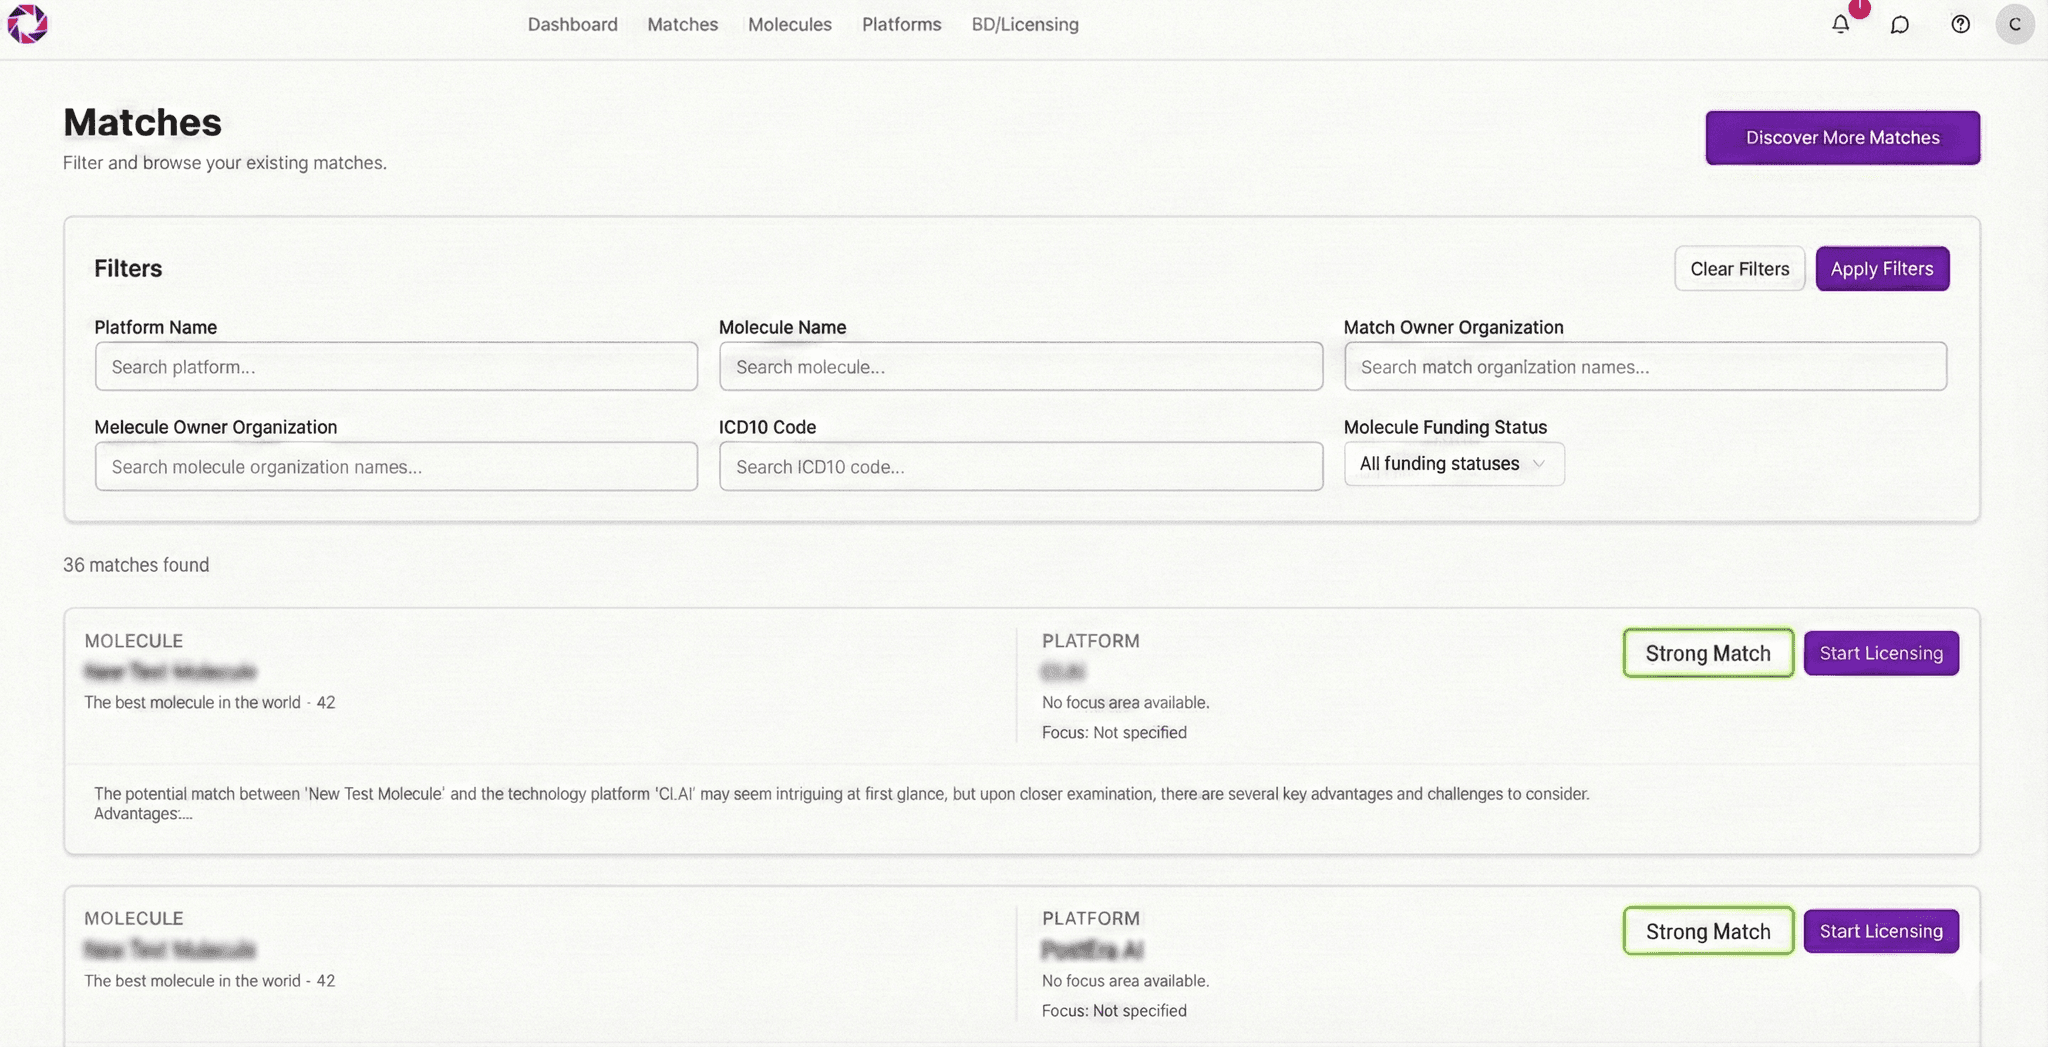Screen dimensions: 2048x1047
Task: Open the chat messages icon
Action: tap(1900, 24)
